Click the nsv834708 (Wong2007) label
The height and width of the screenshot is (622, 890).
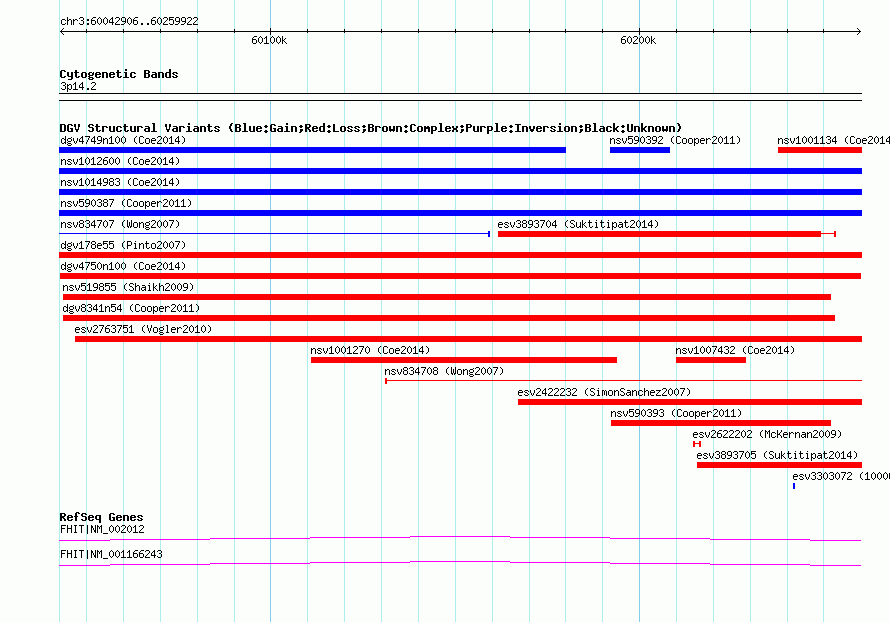[x=444, y=371]
